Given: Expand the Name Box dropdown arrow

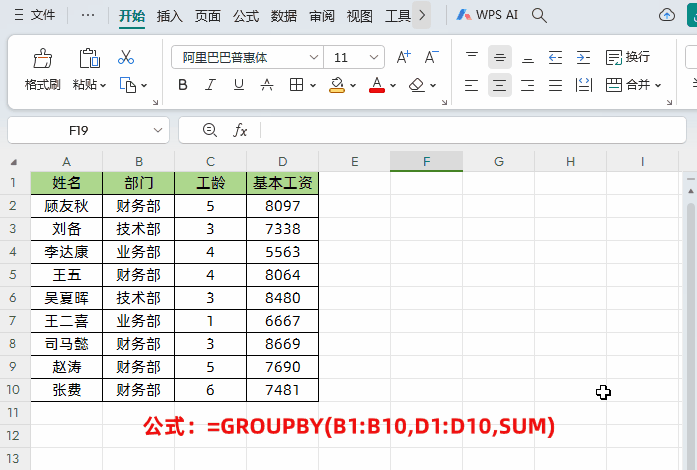Looking at the screenshot, I should click(x=159, y=130).
